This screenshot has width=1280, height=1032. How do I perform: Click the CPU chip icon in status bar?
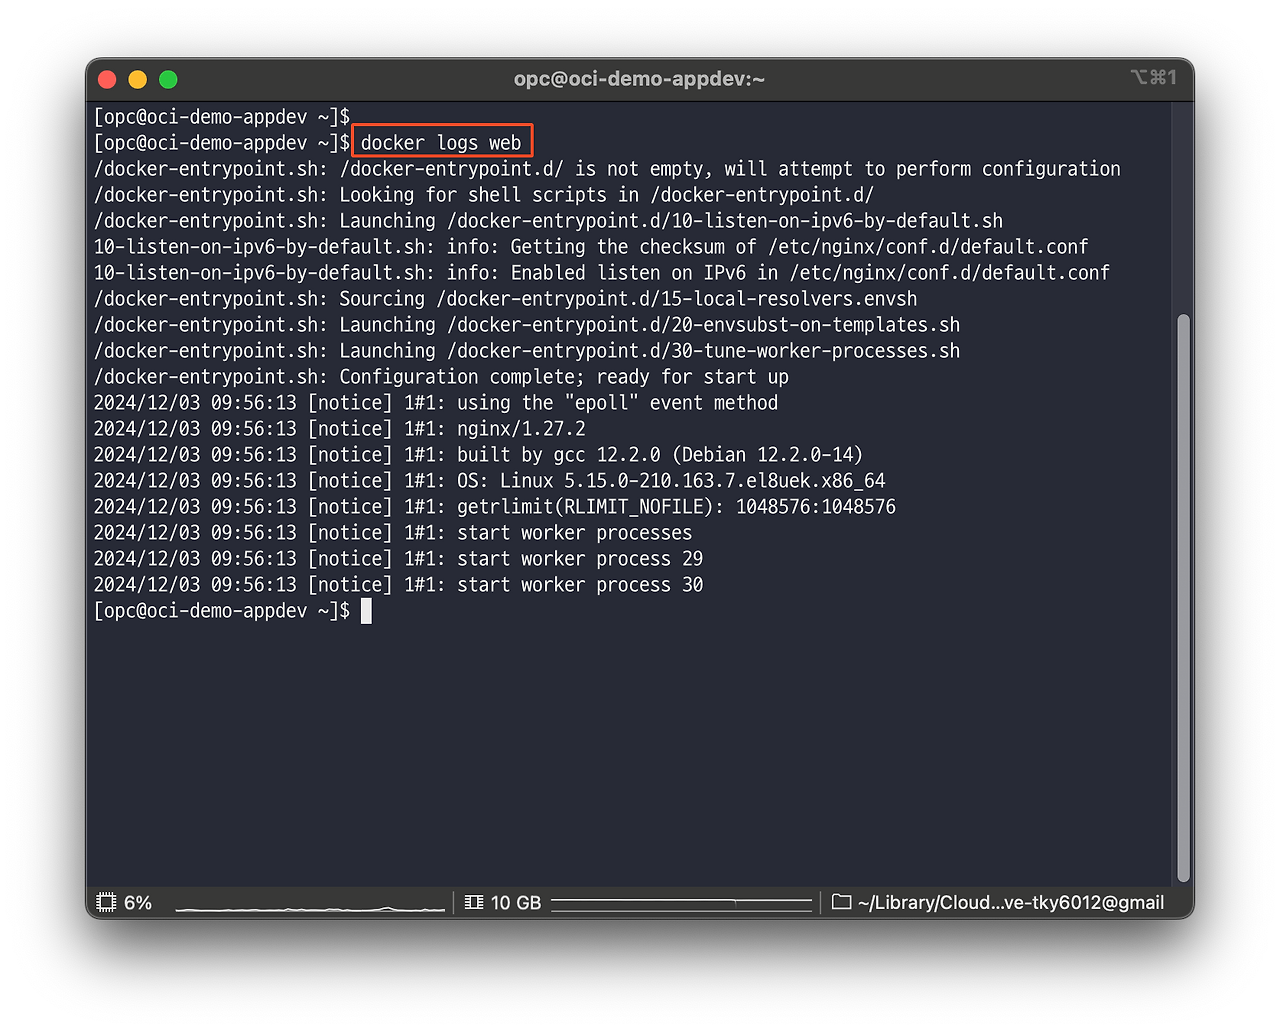click(x=106, y=903)
